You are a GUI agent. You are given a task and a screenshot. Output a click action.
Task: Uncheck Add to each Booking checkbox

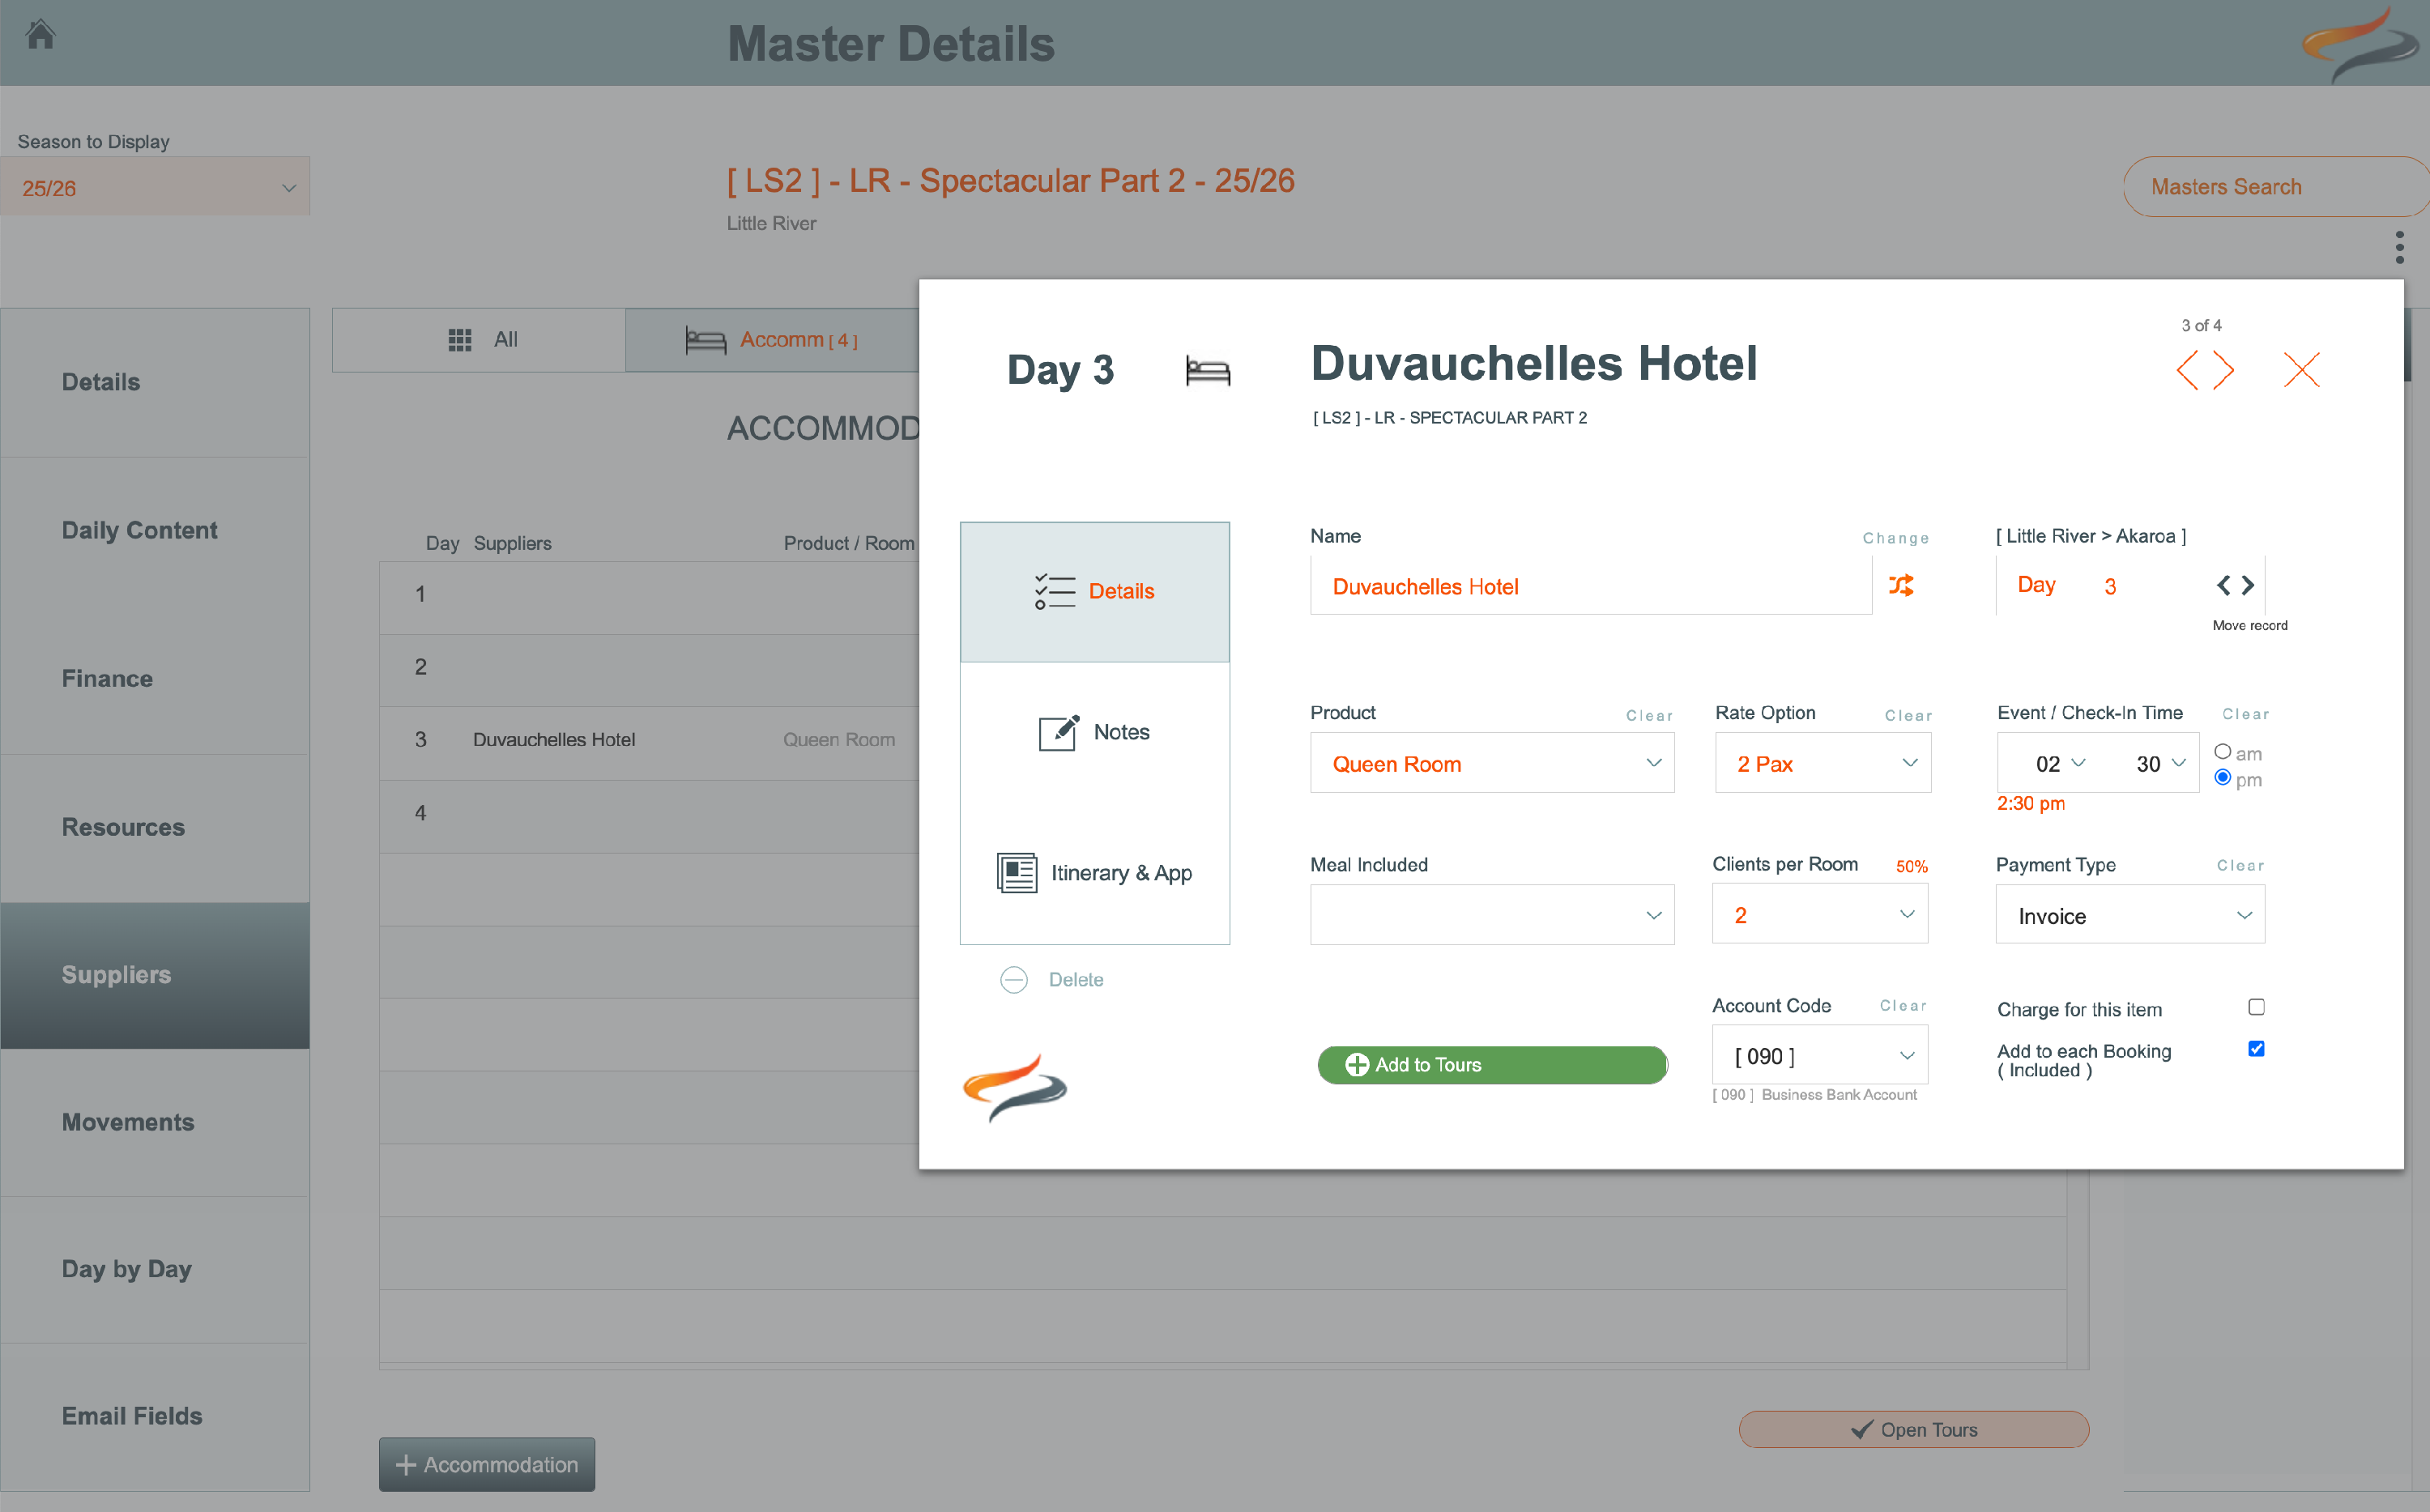(2256, 1049)
